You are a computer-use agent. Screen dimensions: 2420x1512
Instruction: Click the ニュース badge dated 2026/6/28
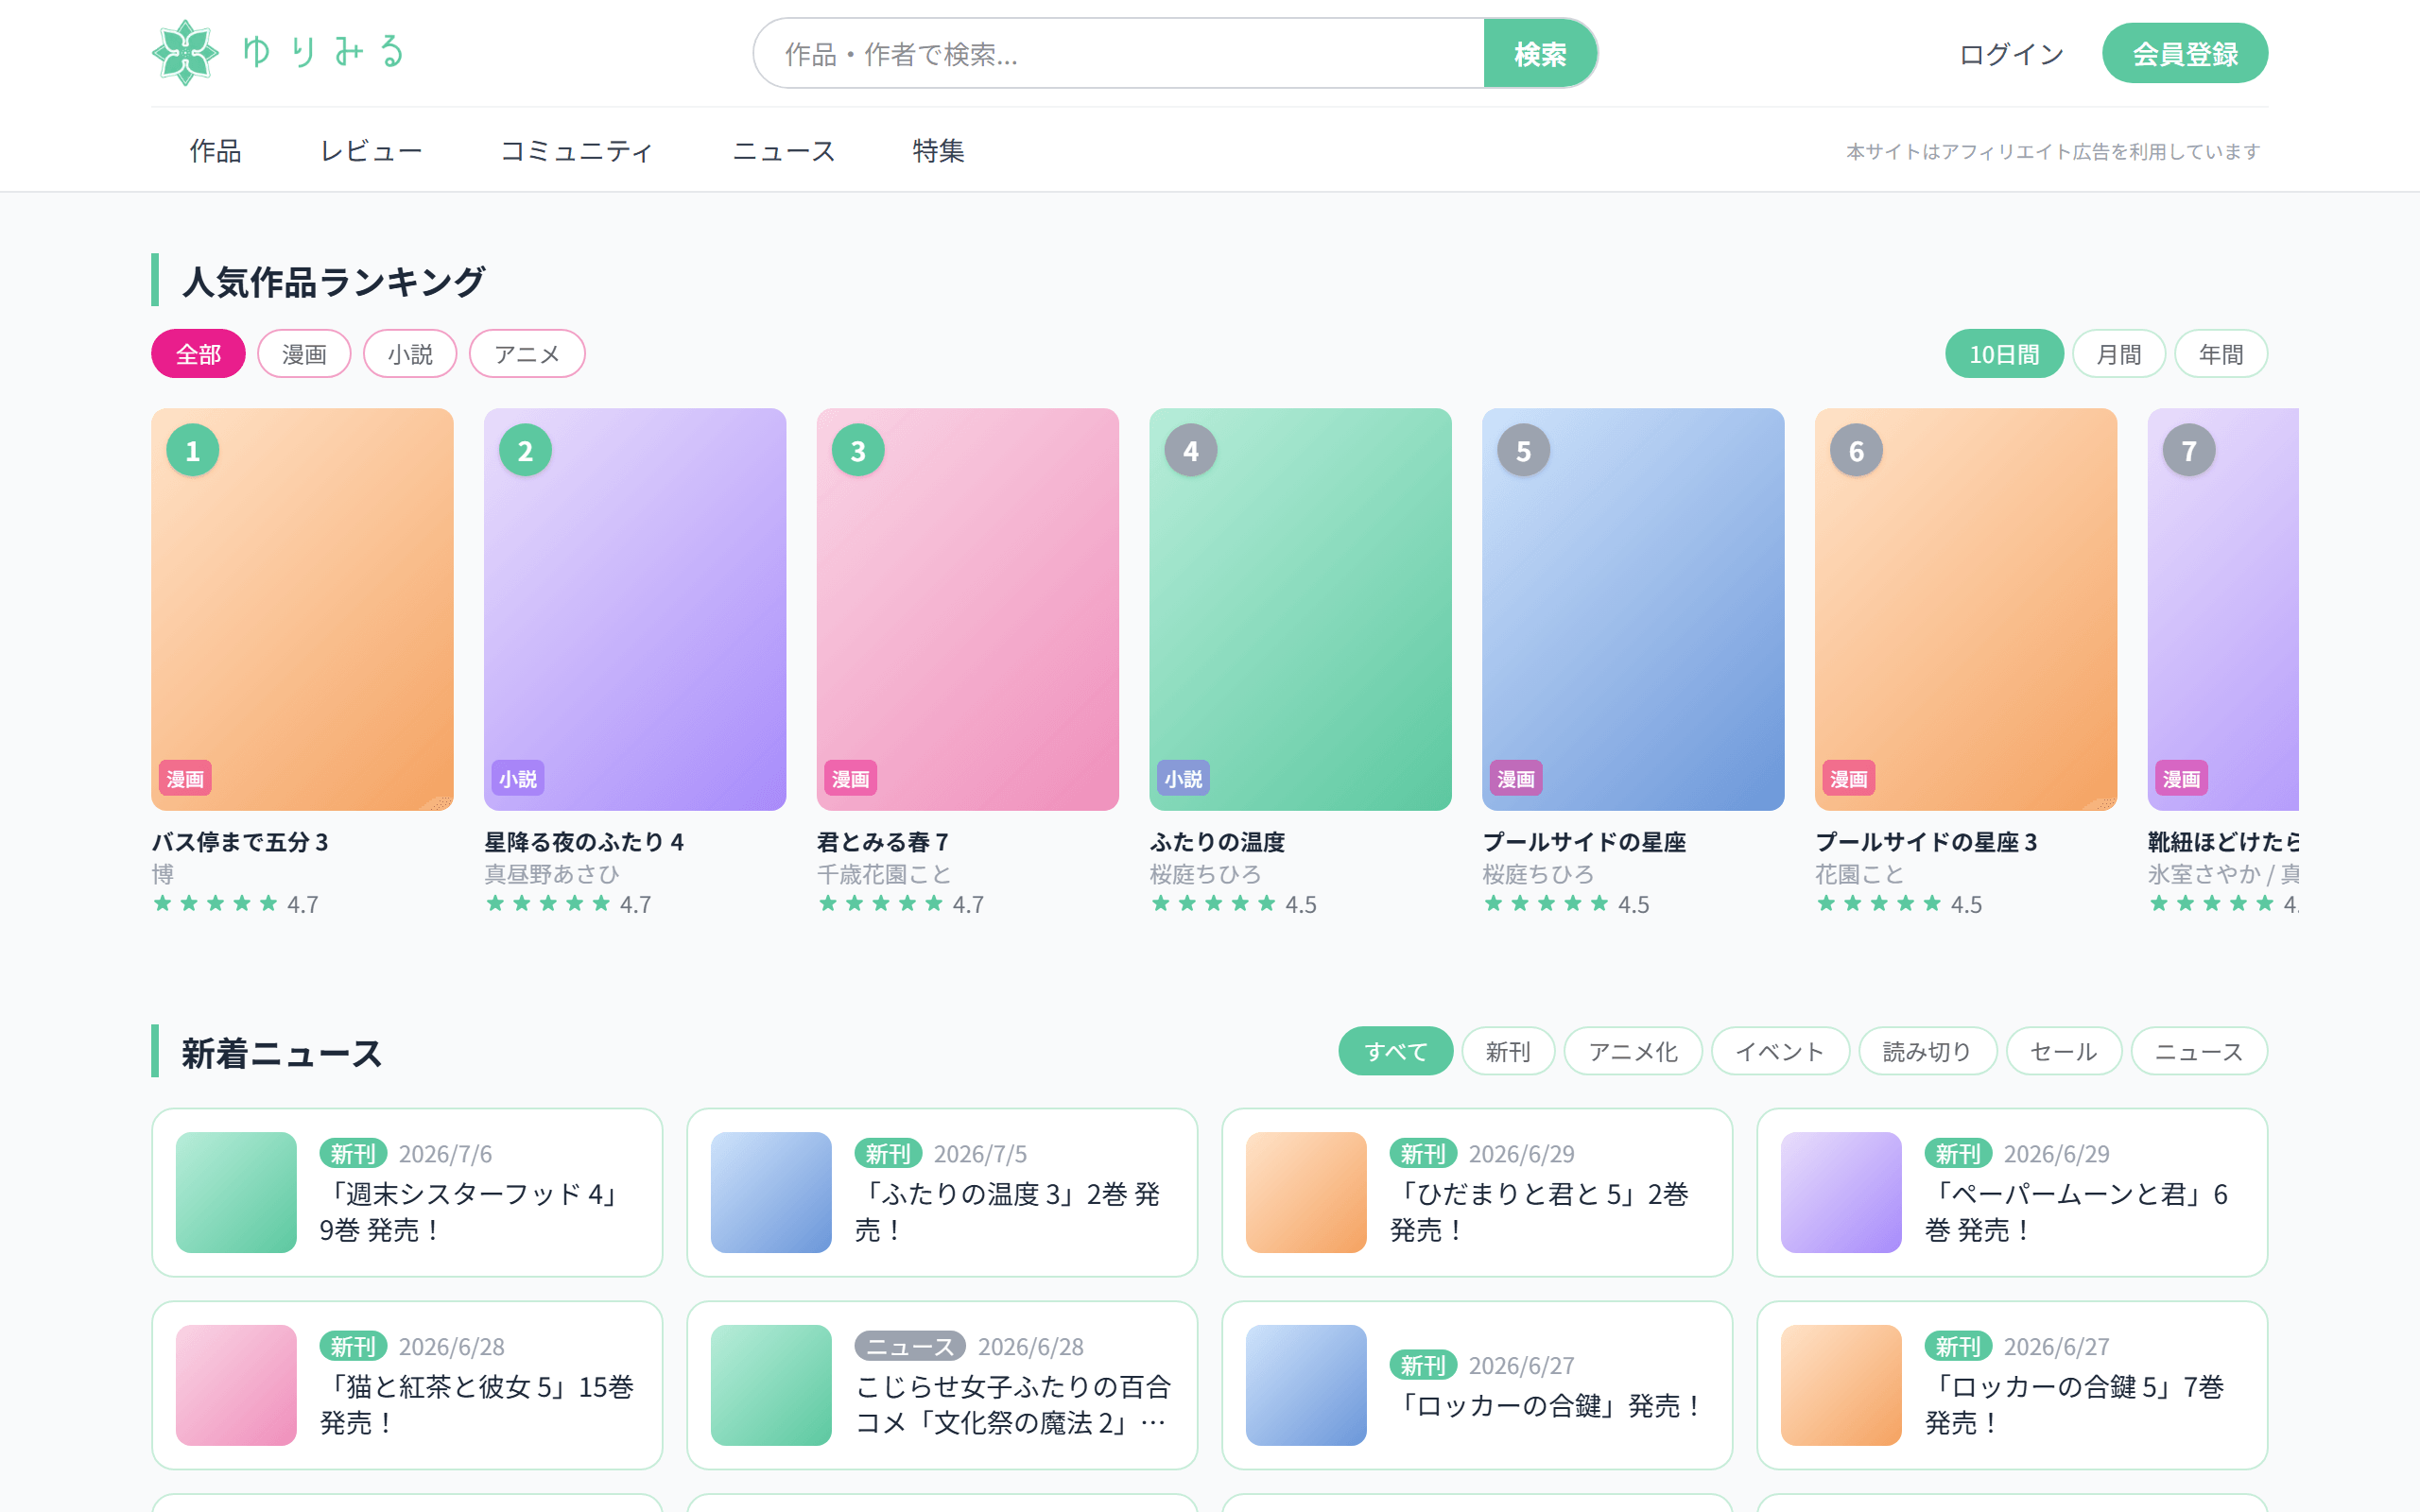910,1347
